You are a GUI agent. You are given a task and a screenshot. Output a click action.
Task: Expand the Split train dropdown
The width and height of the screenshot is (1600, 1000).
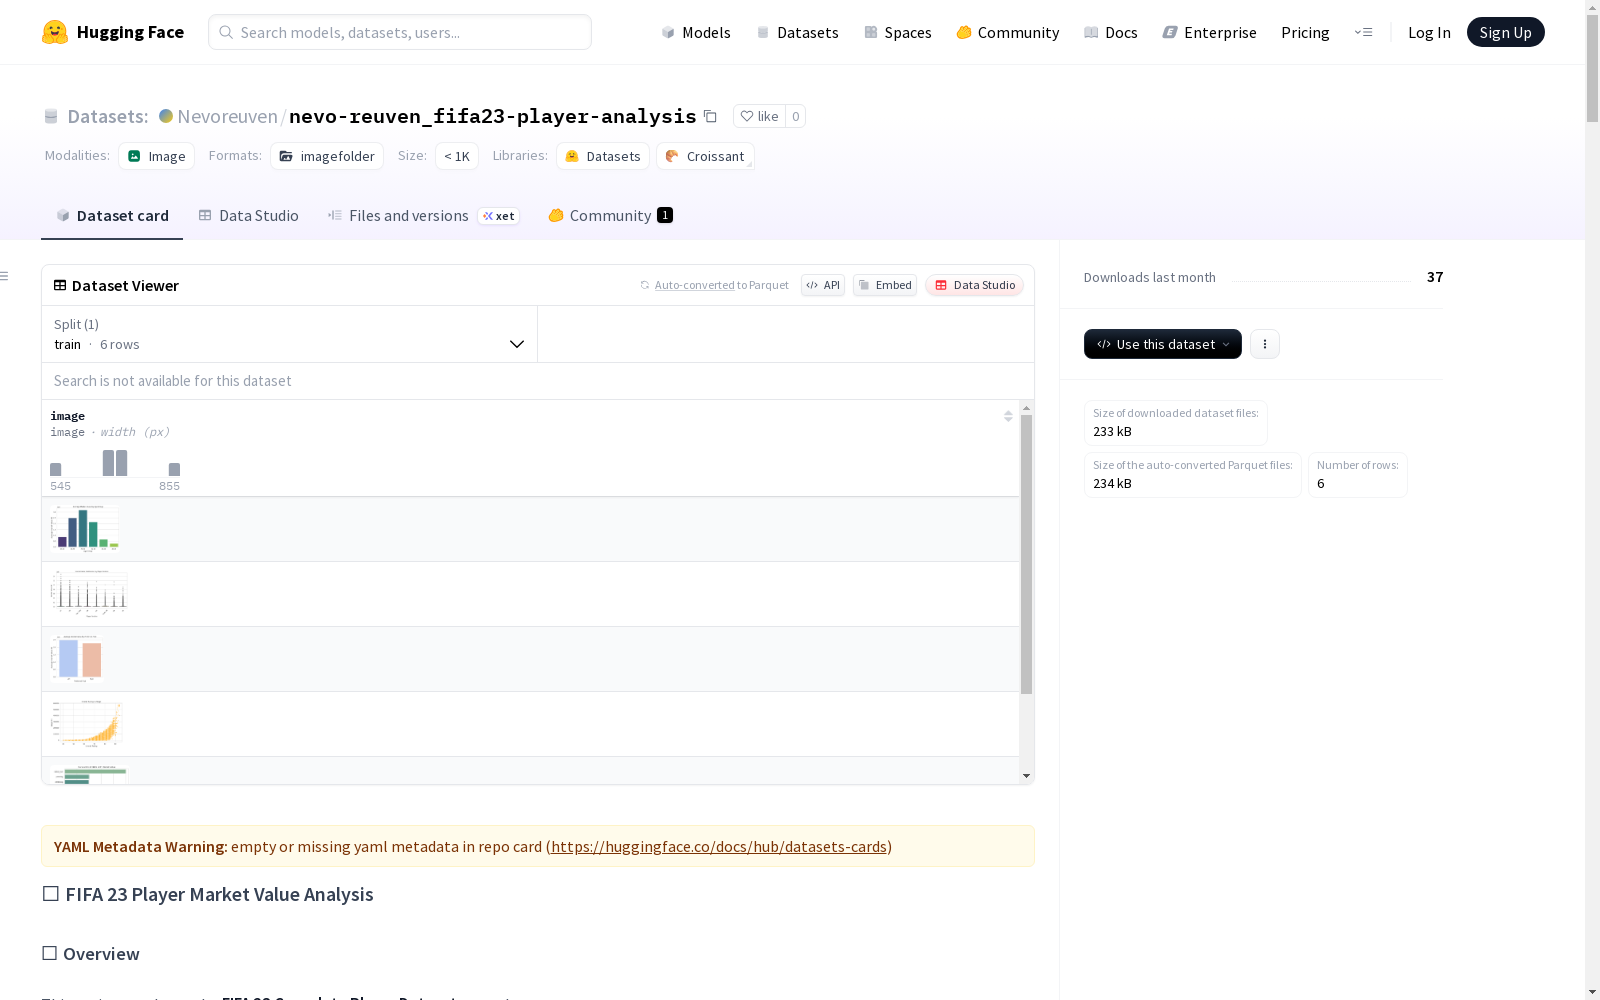290,334
